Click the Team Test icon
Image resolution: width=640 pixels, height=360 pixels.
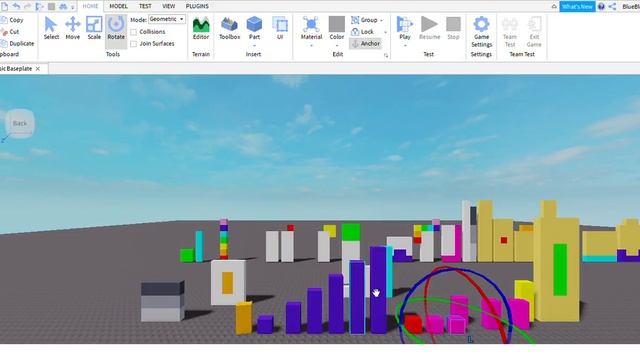(510, 24)
